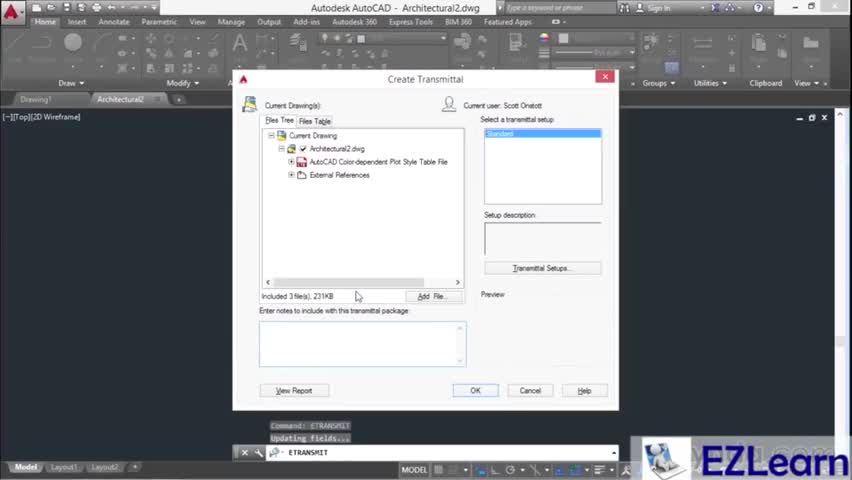Click the Autodesk Exchange X icon

716,8
